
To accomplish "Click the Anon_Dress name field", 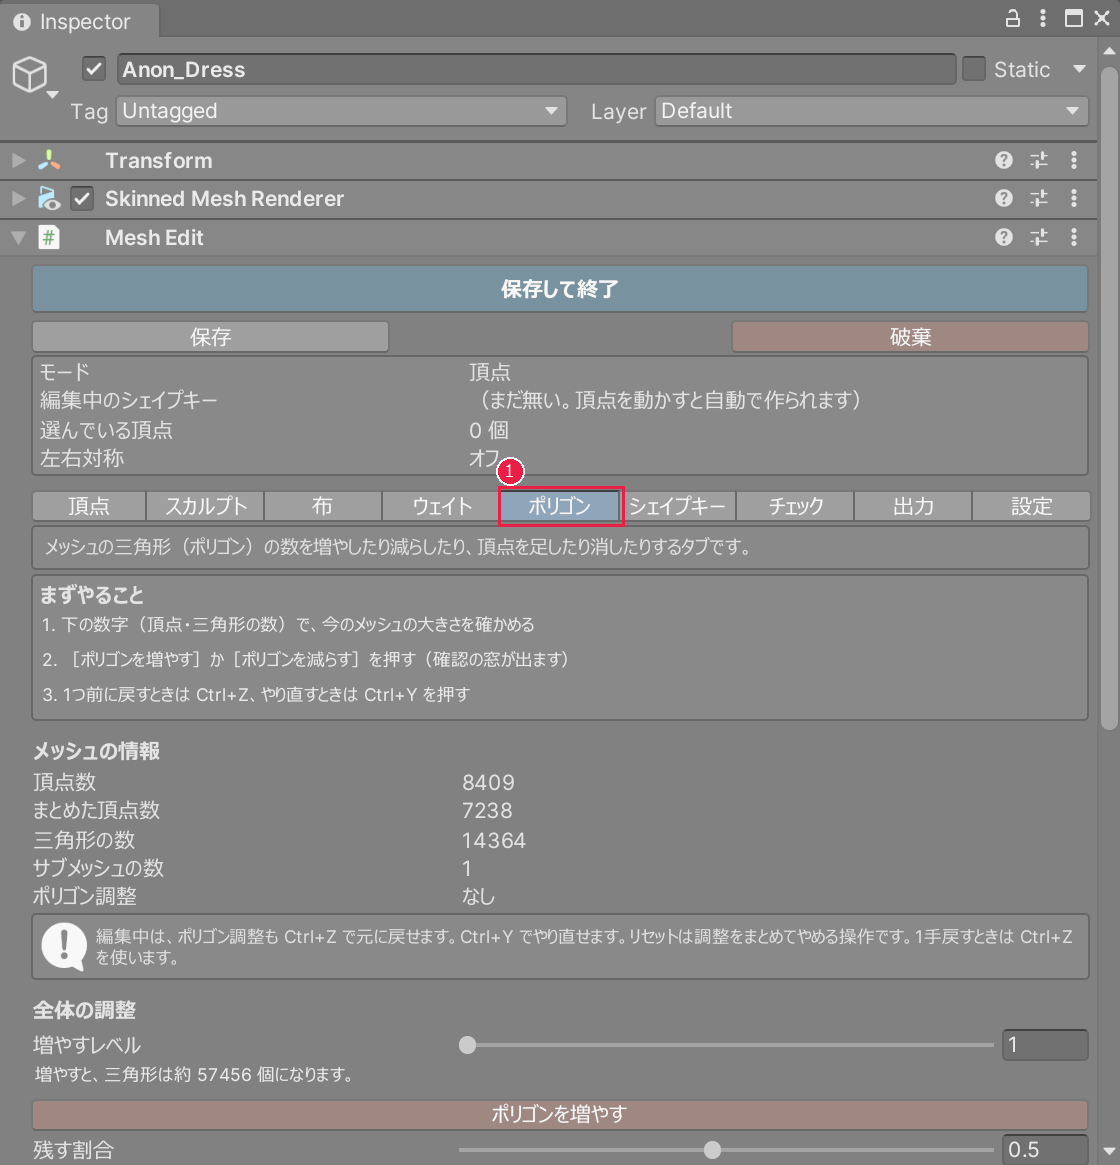I will tap(537, 69).
